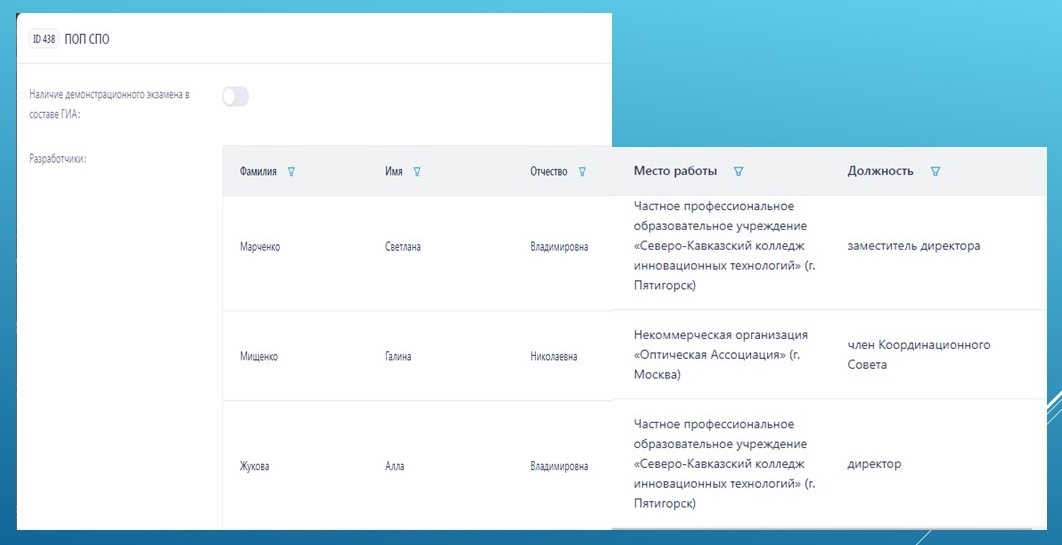Click the Место работы column header
The height and width of the screenshot is (545, 1062).
point(675,171)
